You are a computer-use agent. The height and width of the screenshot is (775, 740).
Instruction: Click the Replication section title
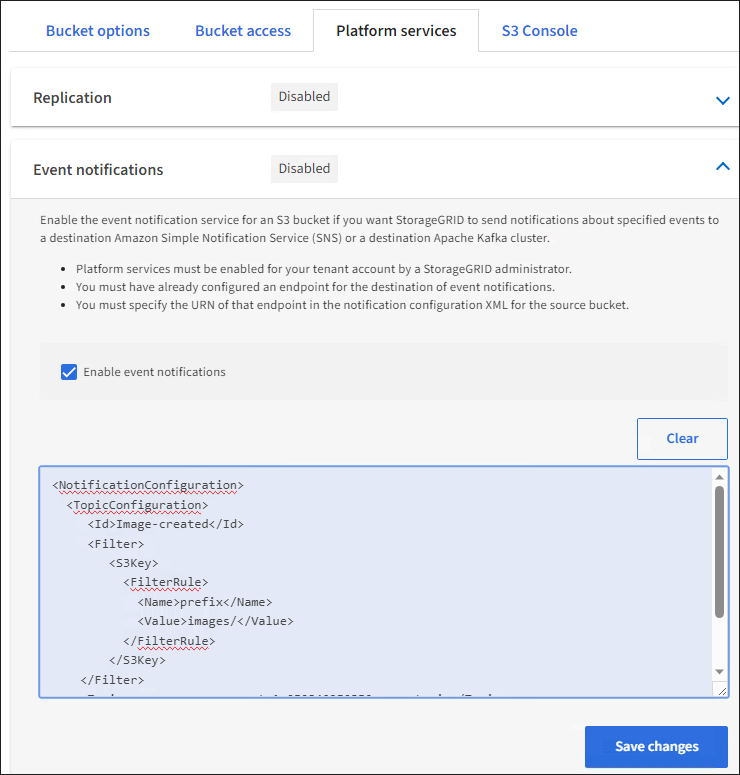coord(72,98)
